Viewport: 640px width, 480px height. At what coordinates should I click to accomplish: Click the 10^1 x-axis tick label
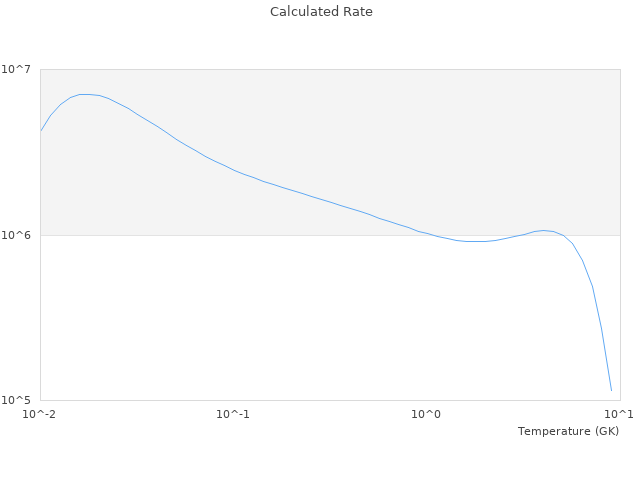pos(619,414)
